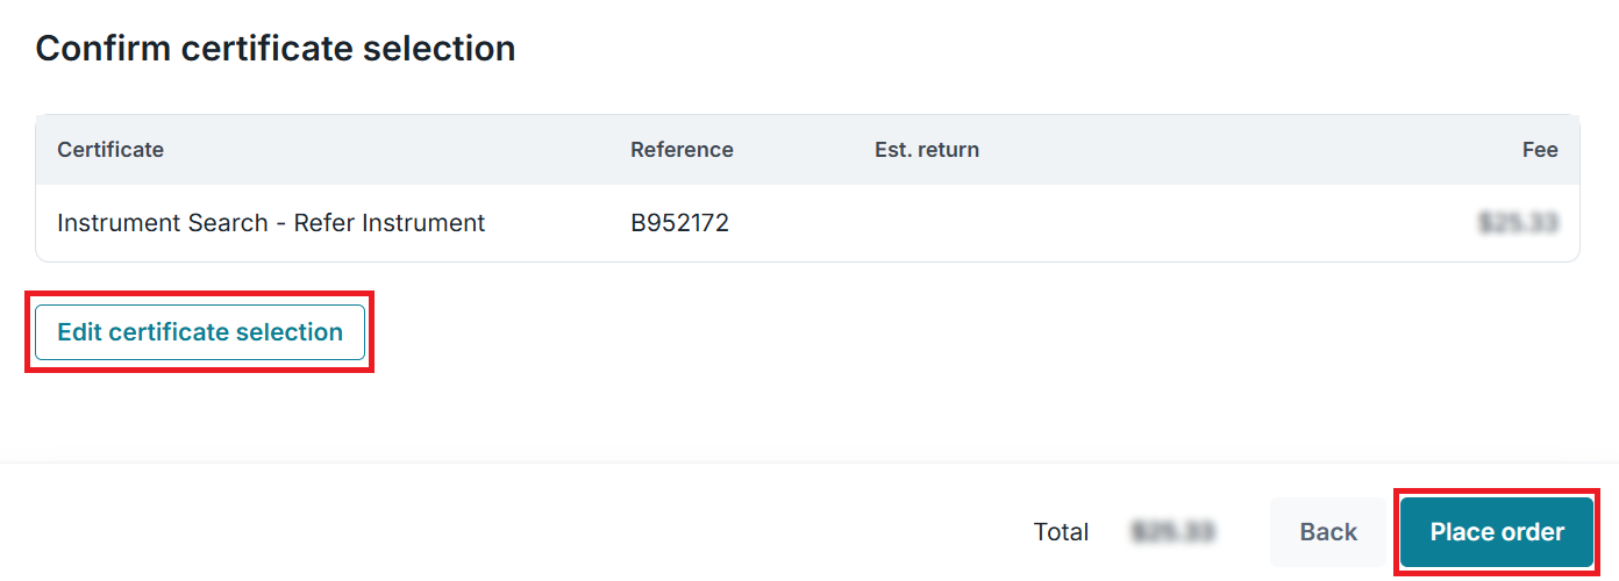Select the Instrument Search - Refer Instrument row

(270, 223)
